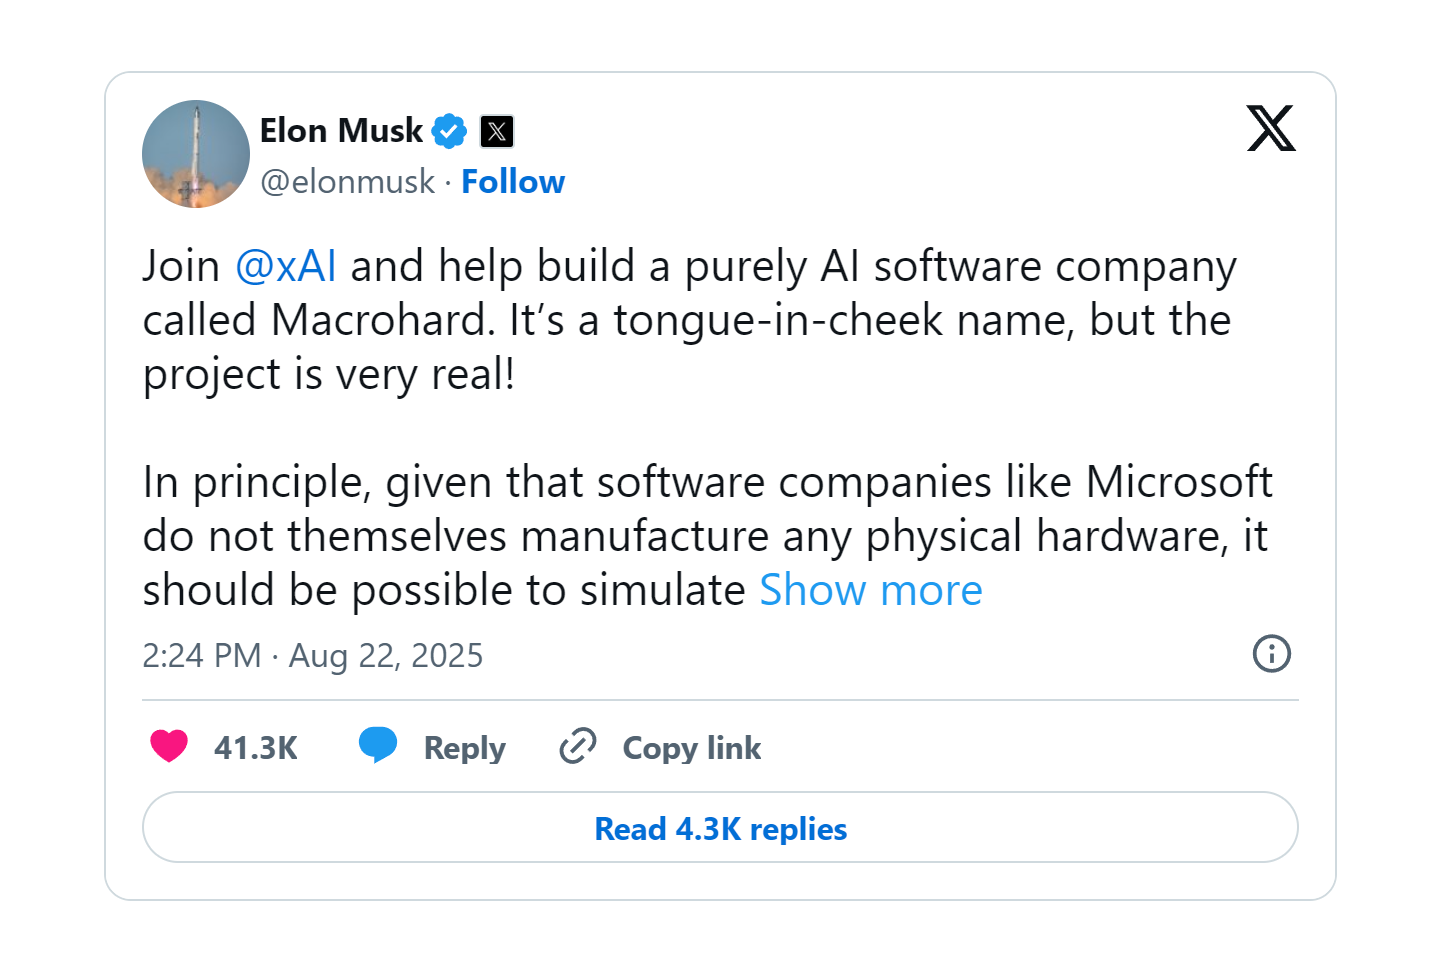The image size is (1455, 953).
Task: Click the small X affiliation badge beside the name
Action: (x=497, y=131)
